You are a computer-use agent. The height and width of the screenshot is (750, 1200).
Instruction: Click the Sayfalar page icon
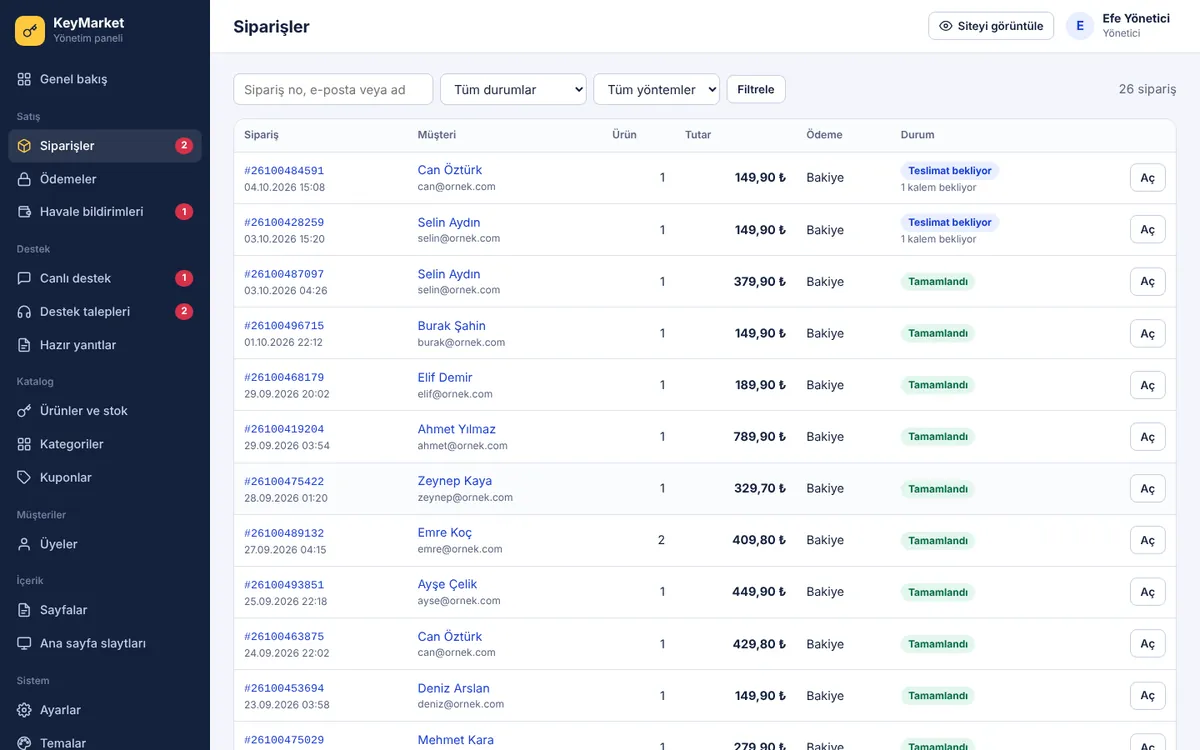[x=25, y=610]
